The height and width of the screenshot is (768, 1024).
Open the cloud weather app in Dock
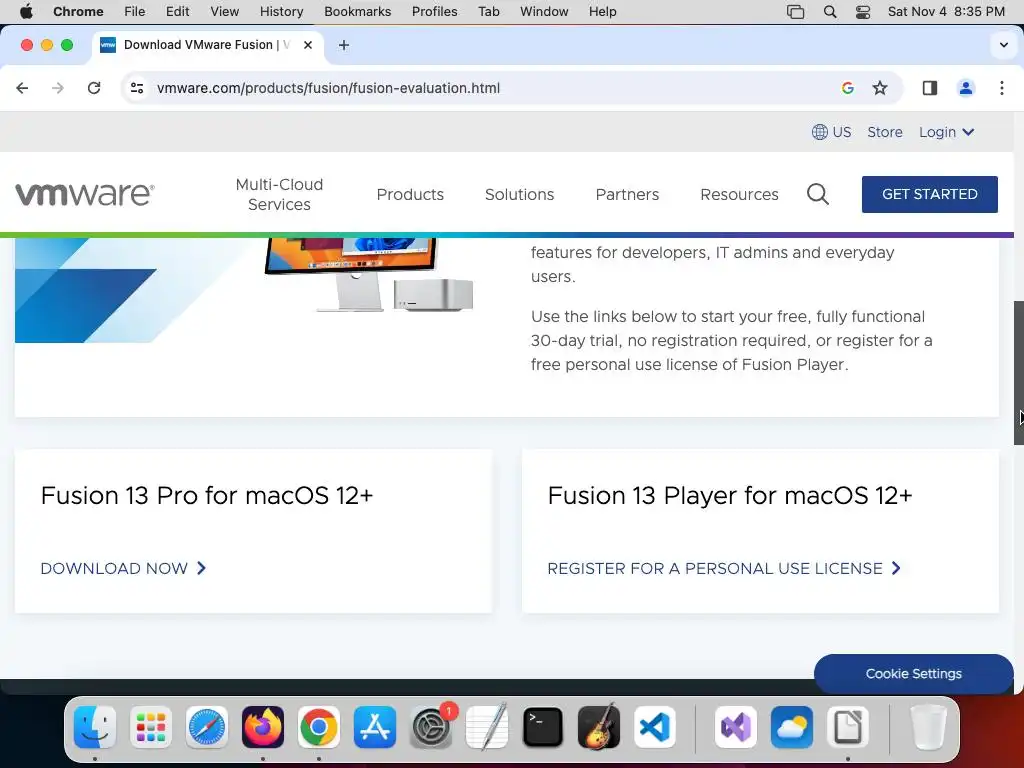[x=792, y=727]
